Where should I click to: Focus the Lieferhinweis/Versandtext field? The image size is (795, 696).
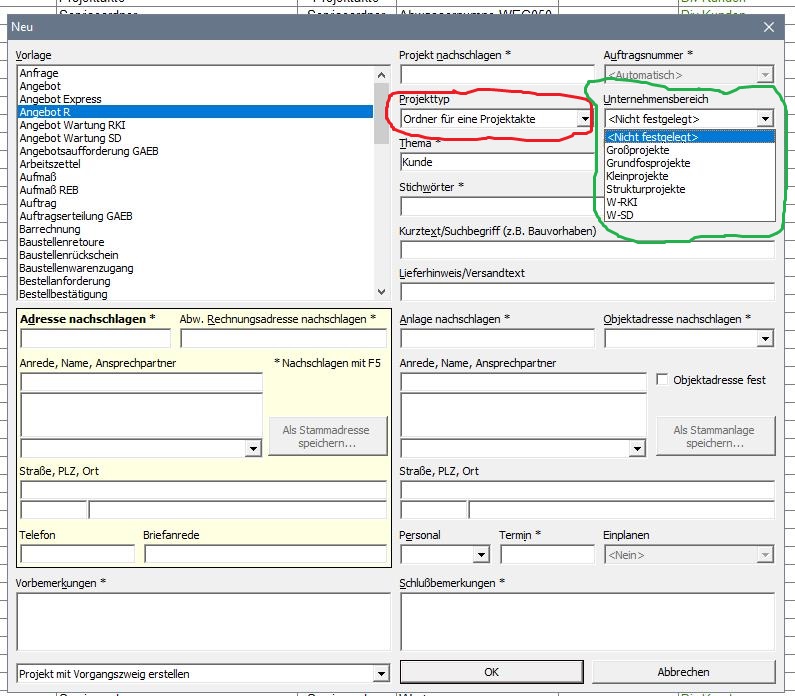pos(587,292)
